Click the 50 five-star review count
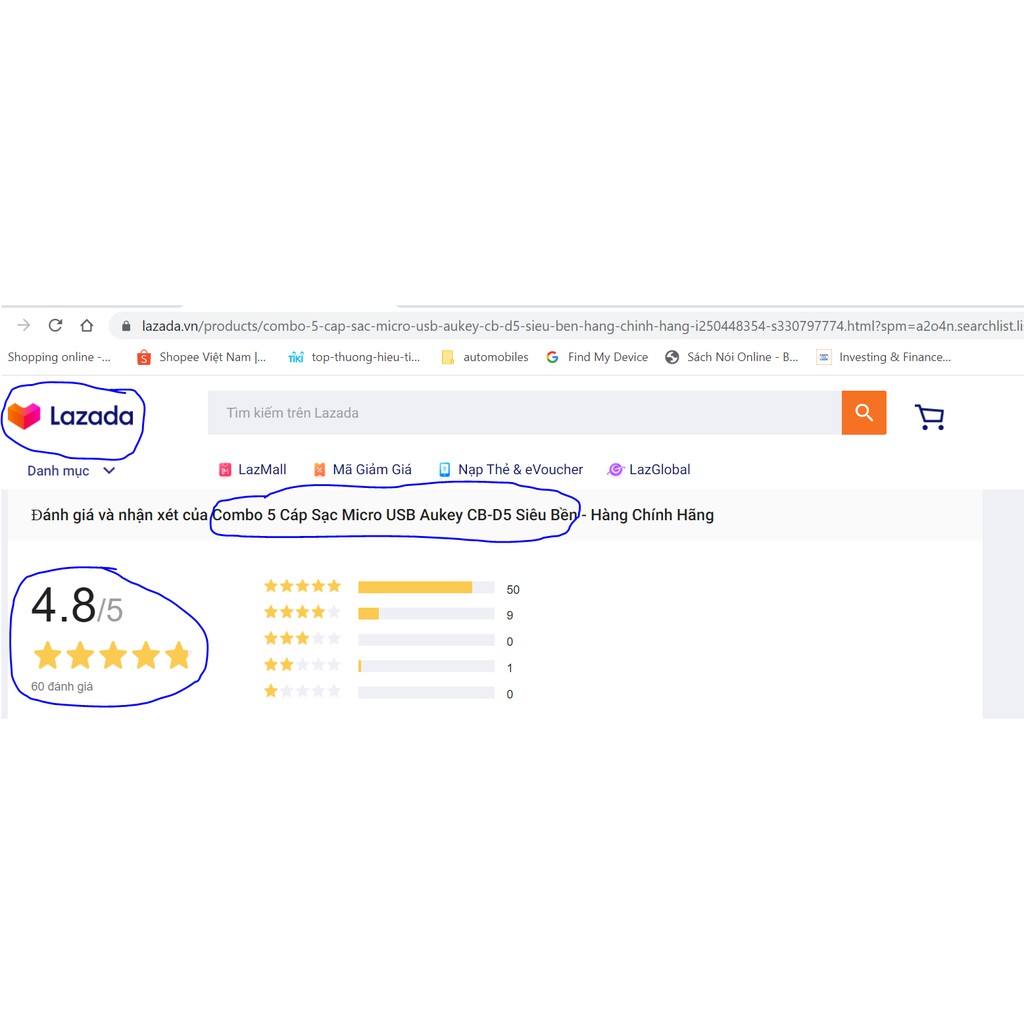Image resolution: width=1024 pixels, height=1024 pixels. 513,590
